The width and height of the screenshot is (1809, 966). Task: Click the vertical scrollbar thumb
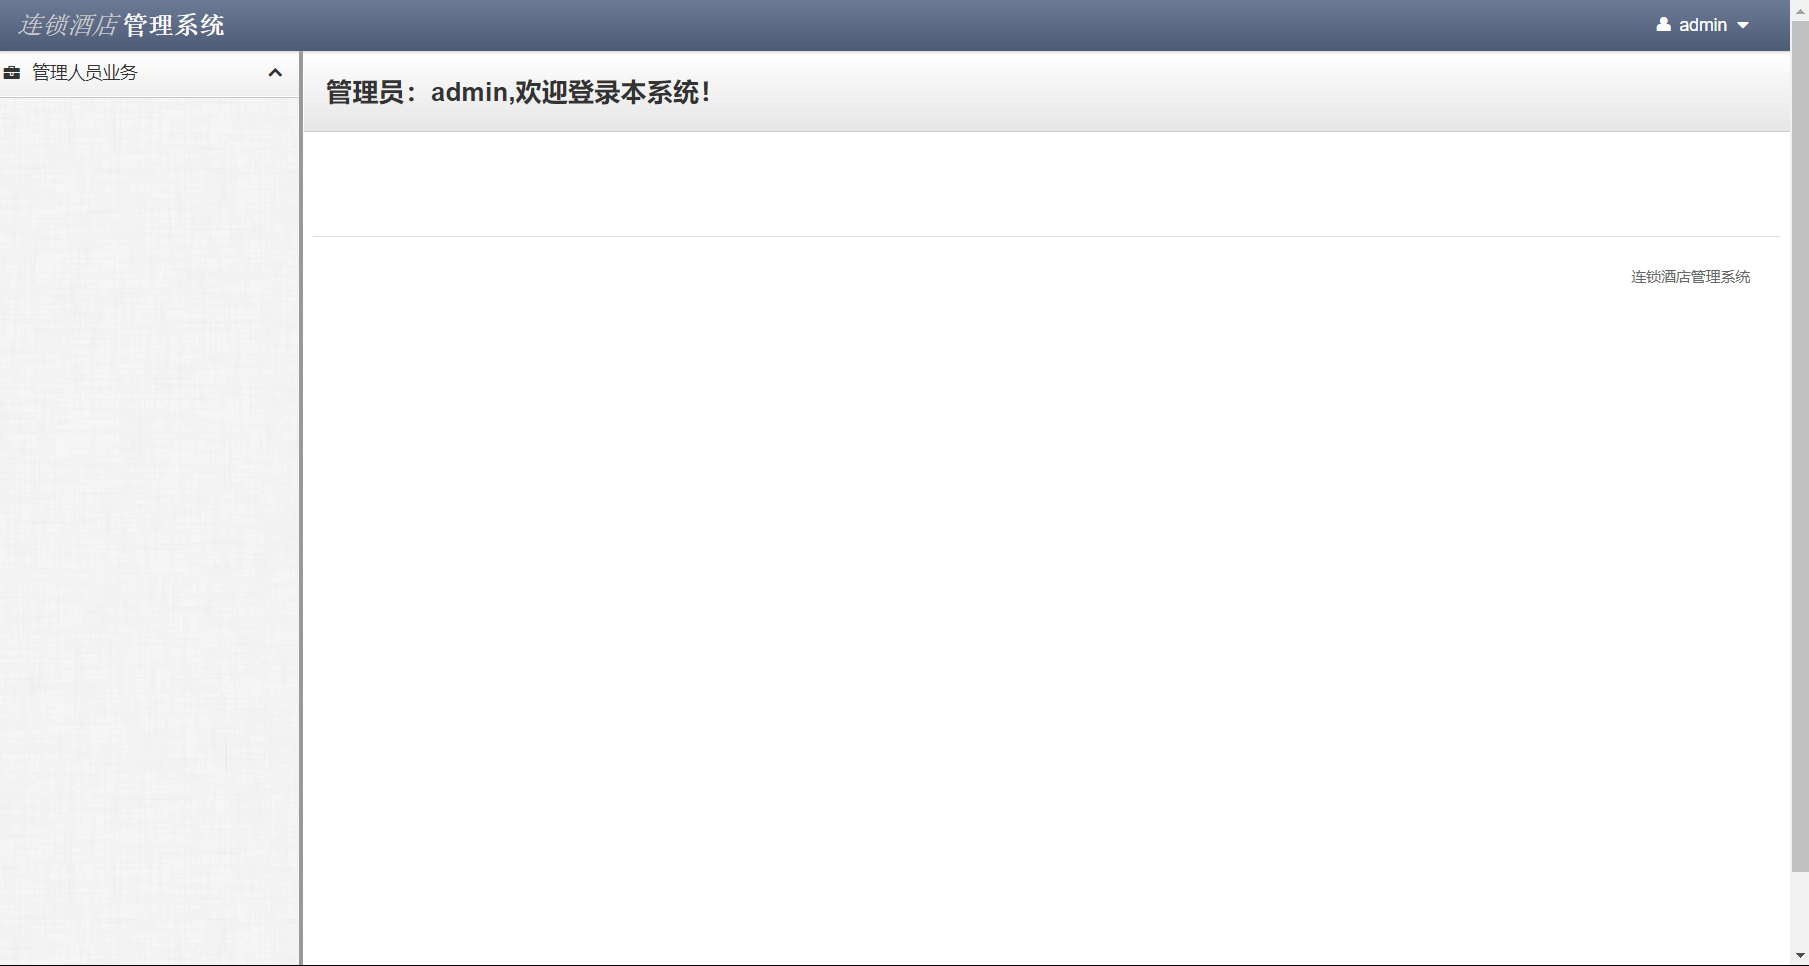pos(1800,445)
